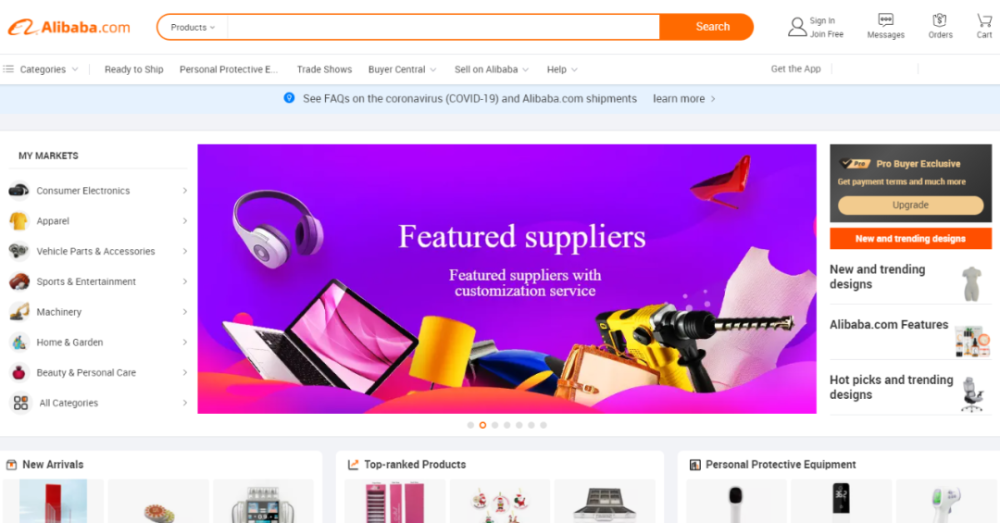Open the Trade Shows menu item
The height and width of the screenshot is (523, 1000).
tap(324, 69)
